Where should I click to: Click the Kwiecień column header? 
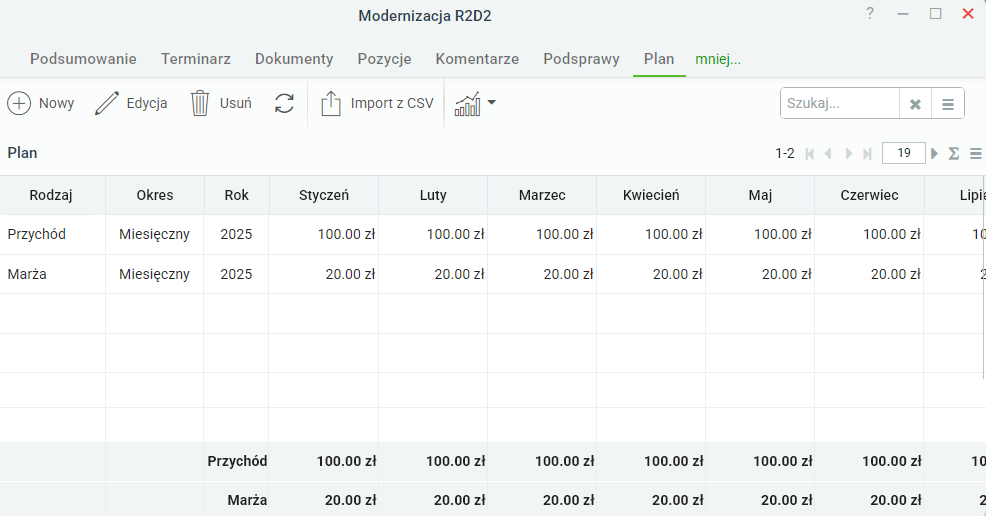[651, 195]
